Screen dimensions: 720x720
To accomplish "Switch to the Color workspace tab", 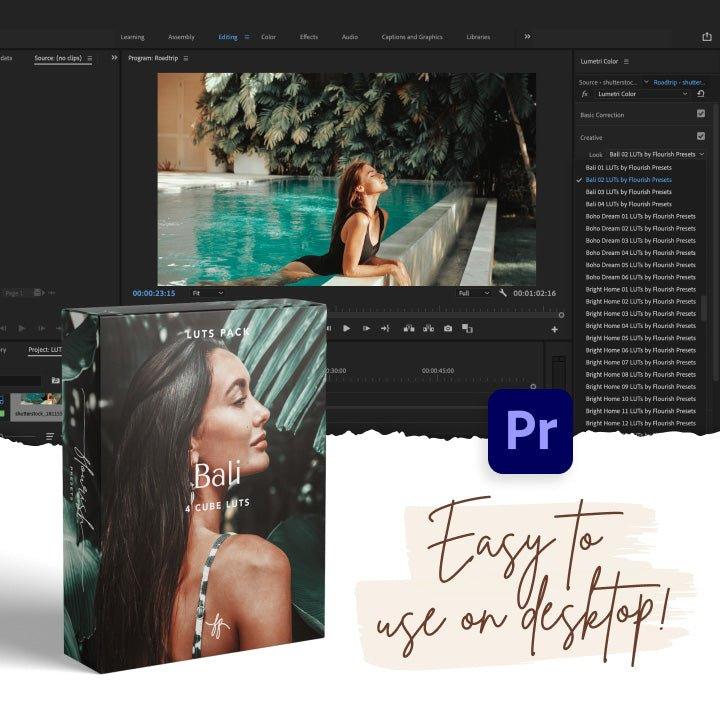I will click(268, 37).
